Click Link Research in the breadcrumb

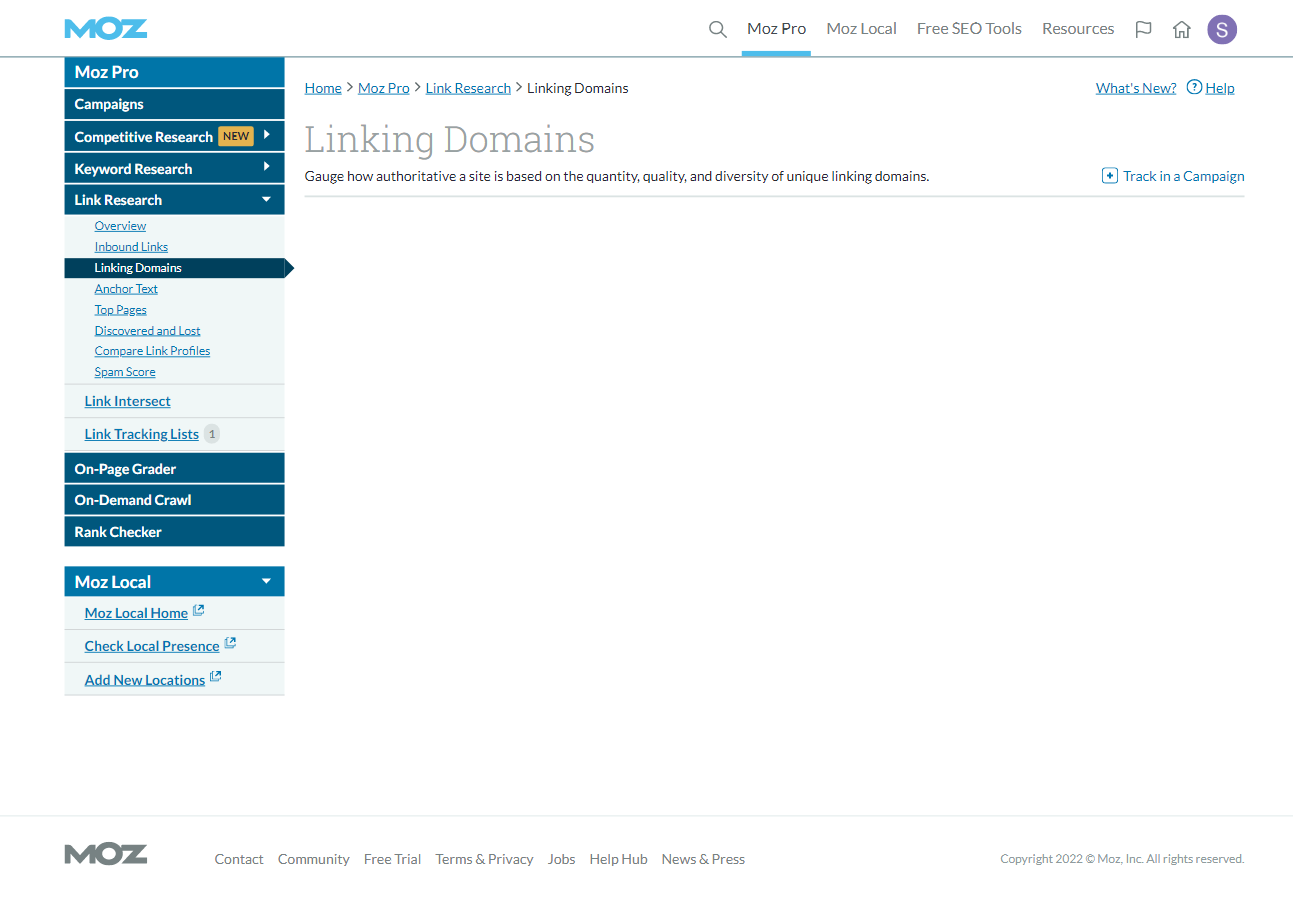[468, 88]
